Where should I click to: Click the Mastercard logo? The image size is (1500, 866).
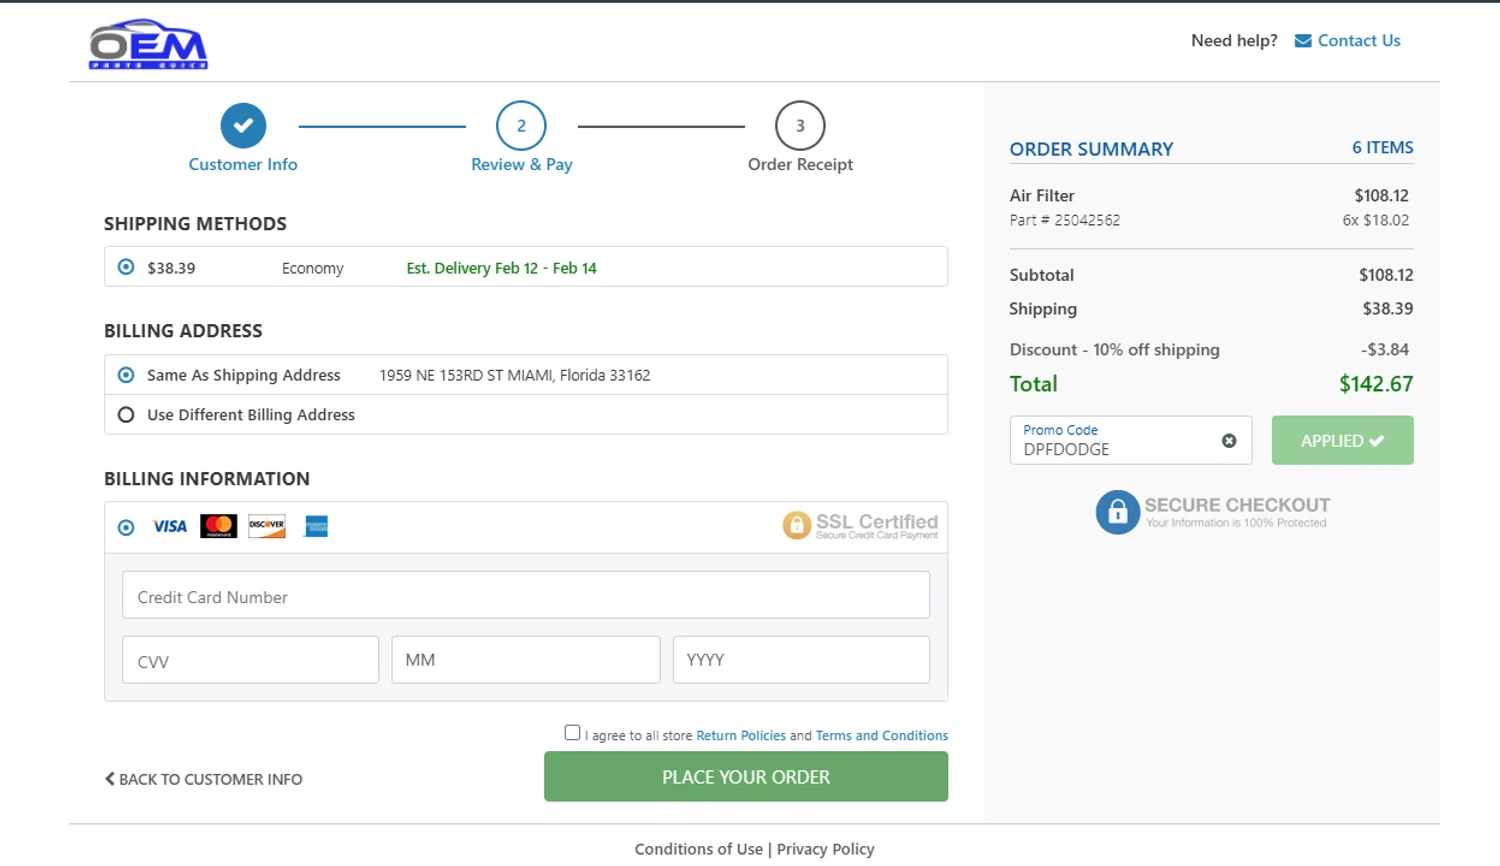pos(218,526)
